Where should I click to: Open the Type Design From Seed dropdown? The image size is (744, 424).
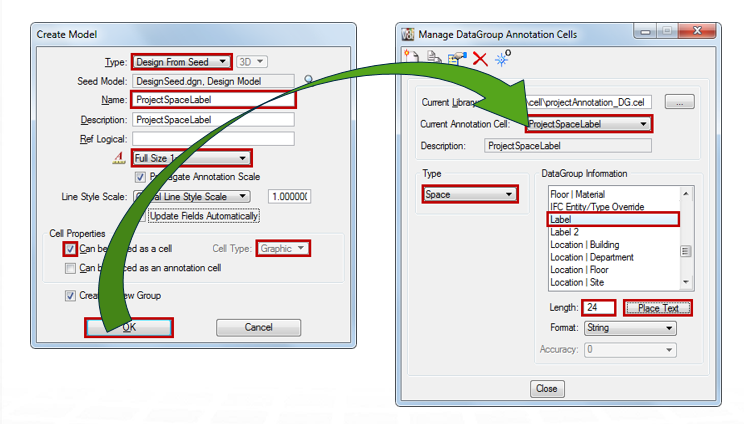182,62
